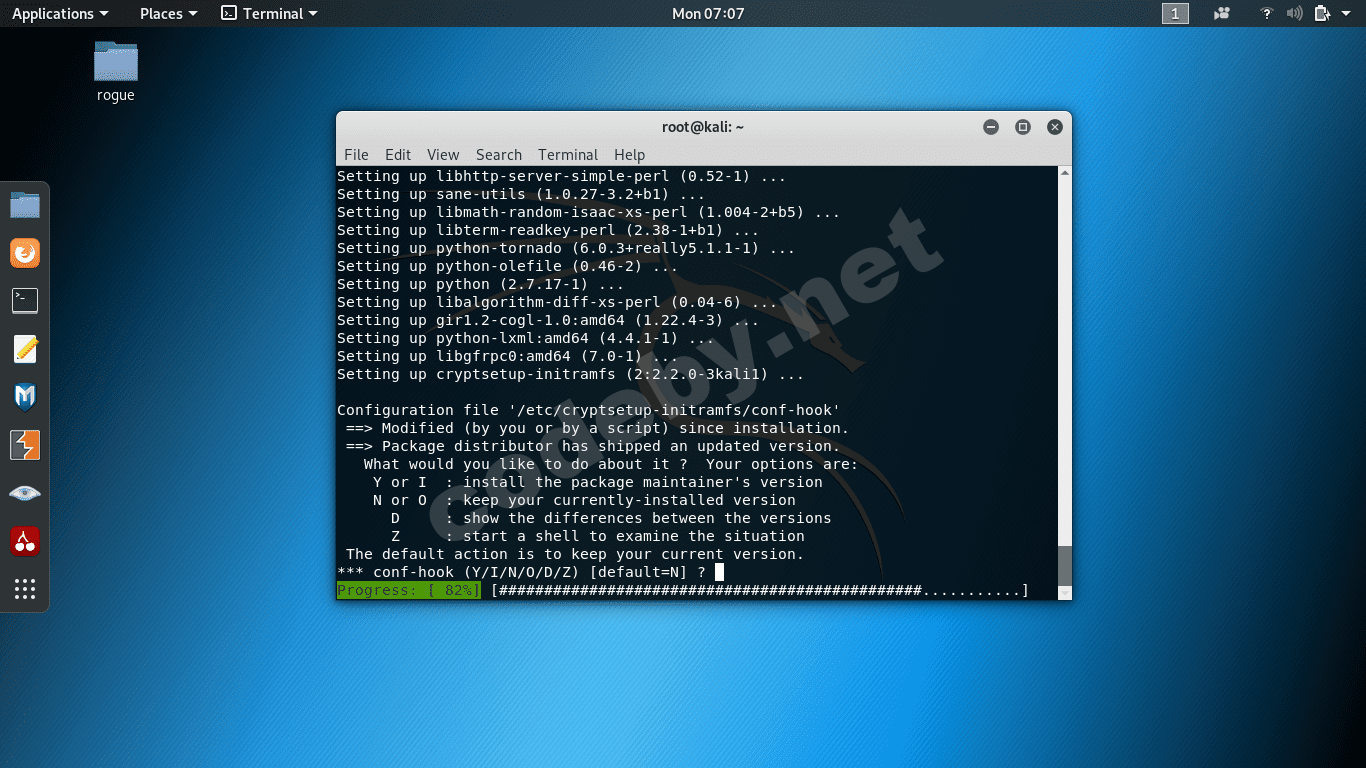Image resolution: width=1366 pixels, height=768 pixels.
Task: Click the 'show the differences' D option line
Action: tap(611, 518)
